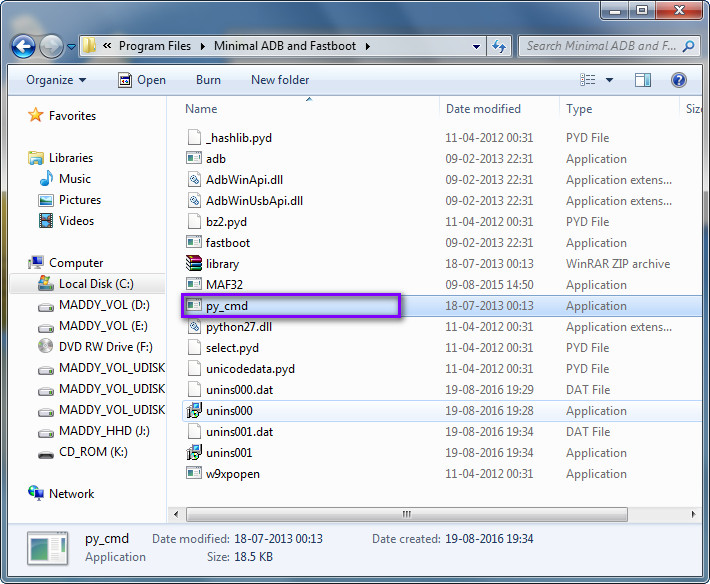Click the Forward navigation arrow

point(51,46)
